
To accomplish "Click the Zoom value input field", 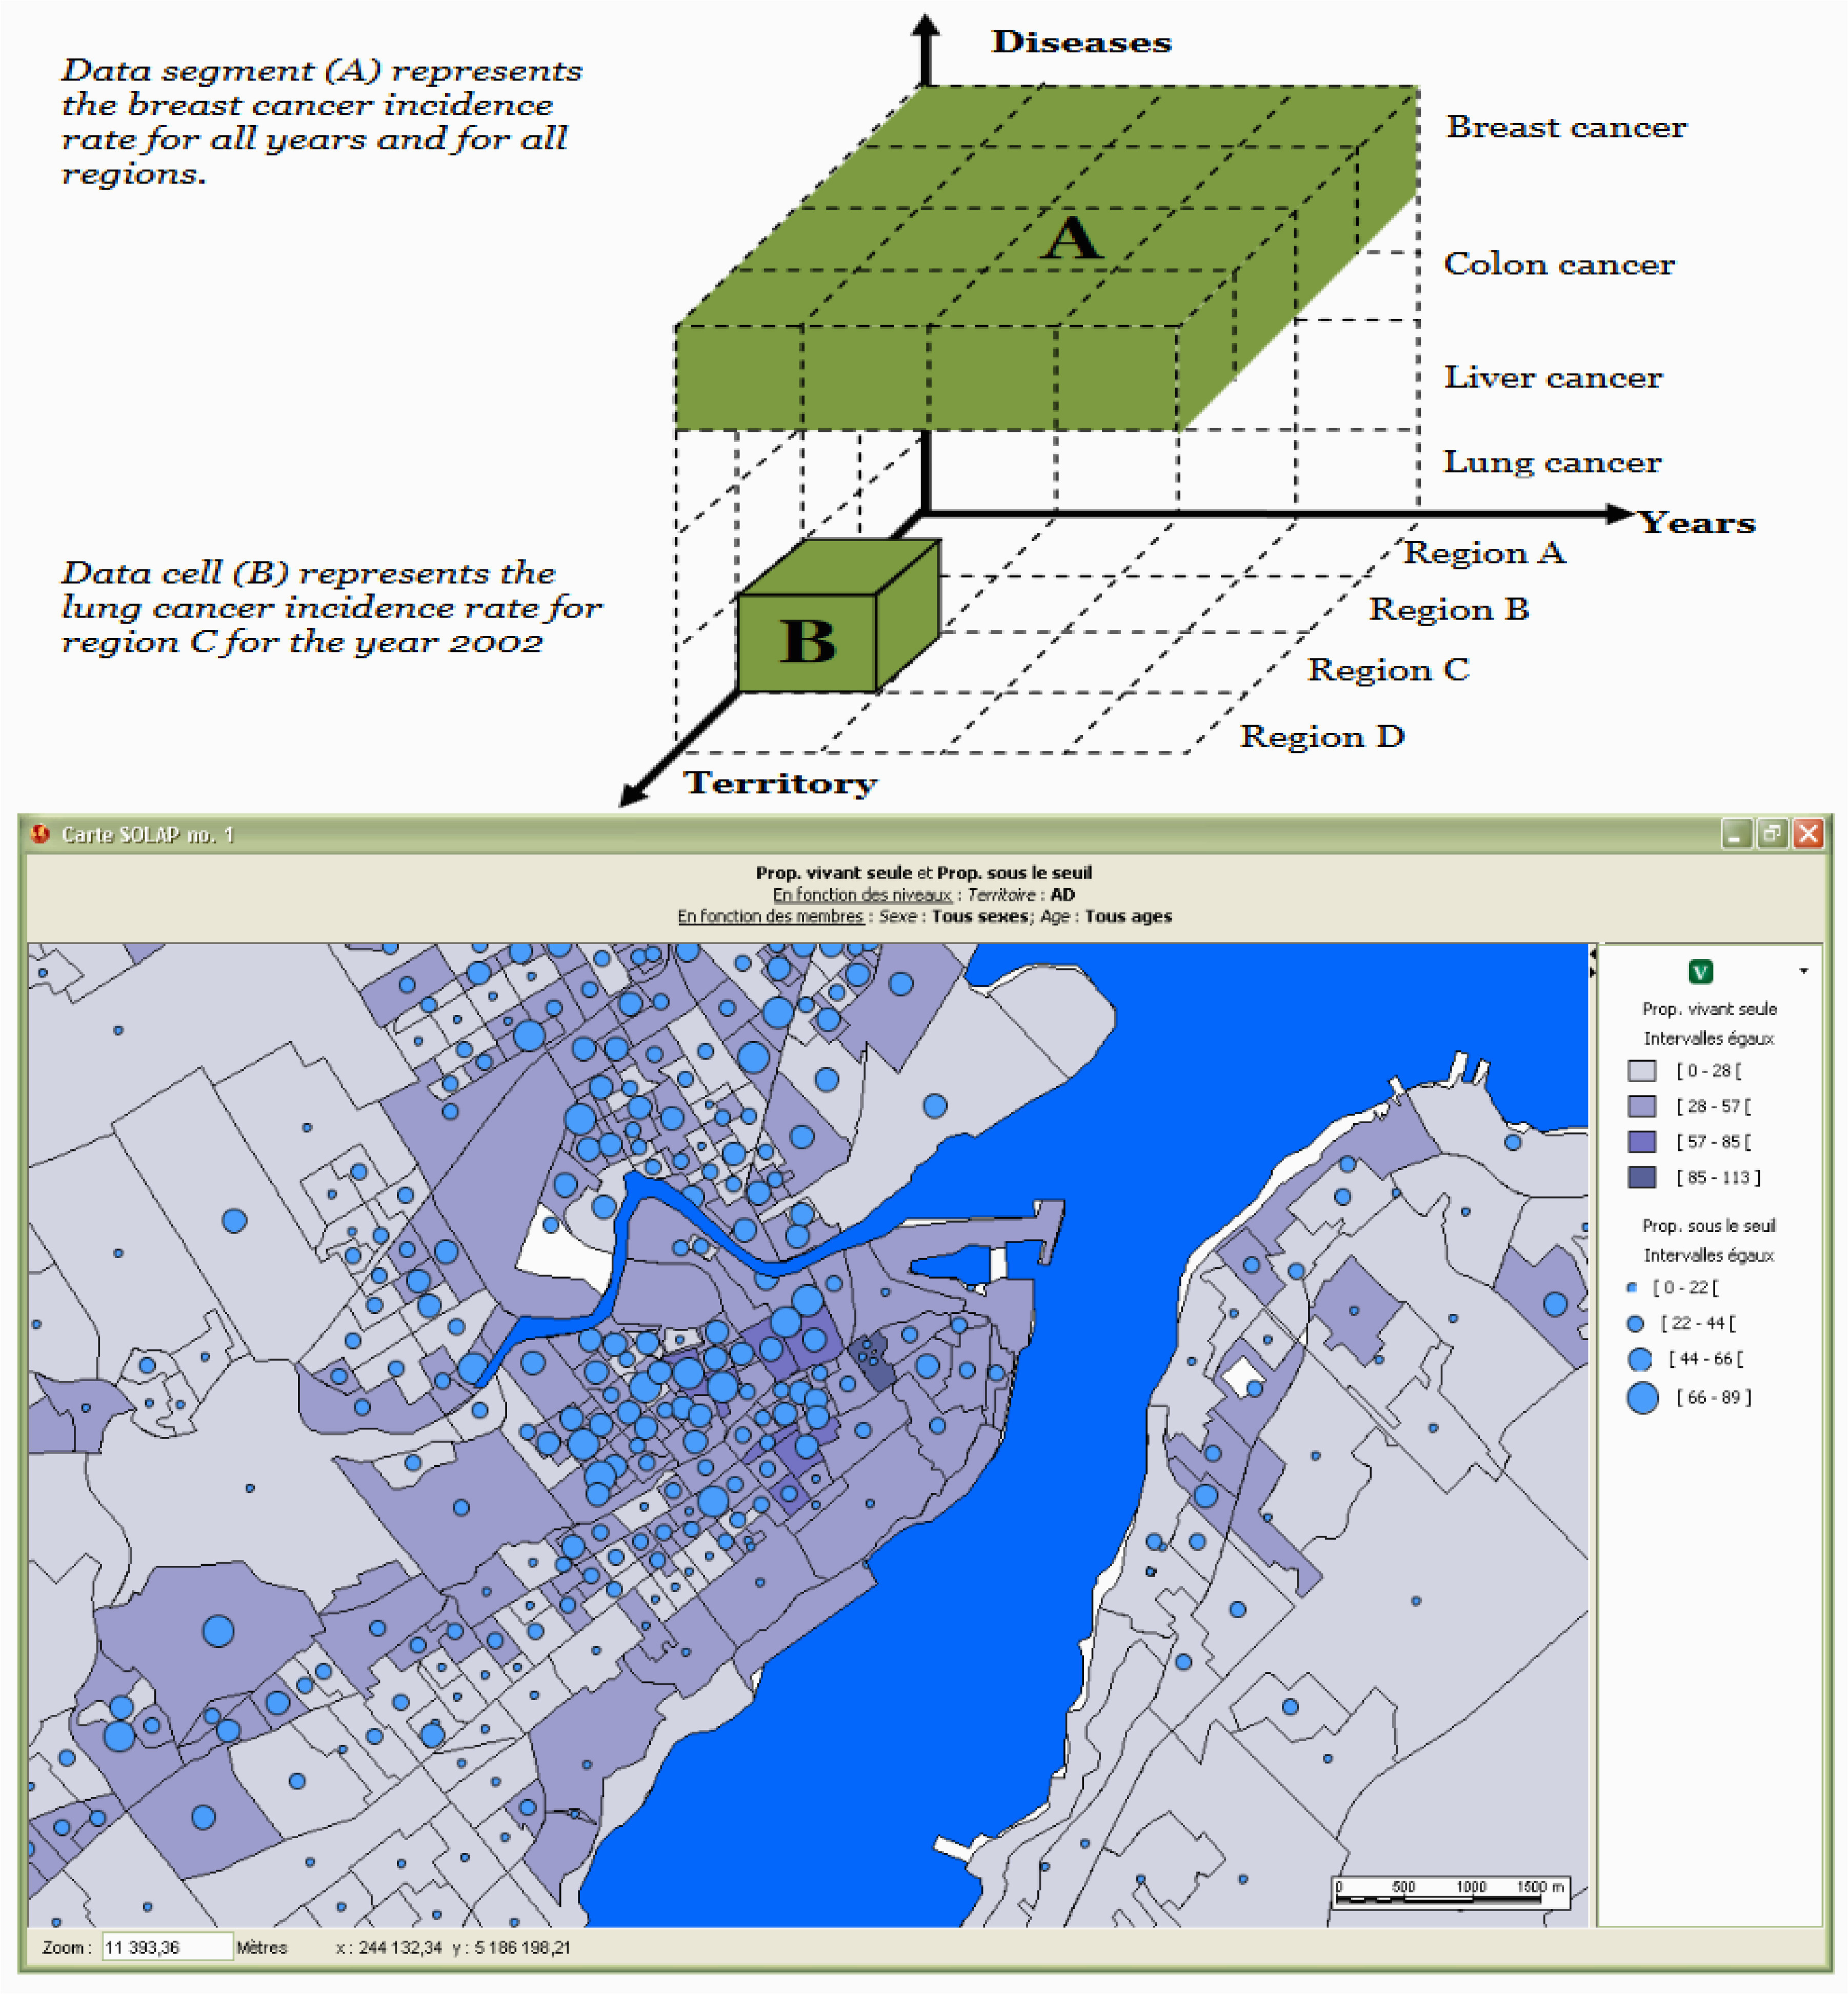I will (167, 1947).
